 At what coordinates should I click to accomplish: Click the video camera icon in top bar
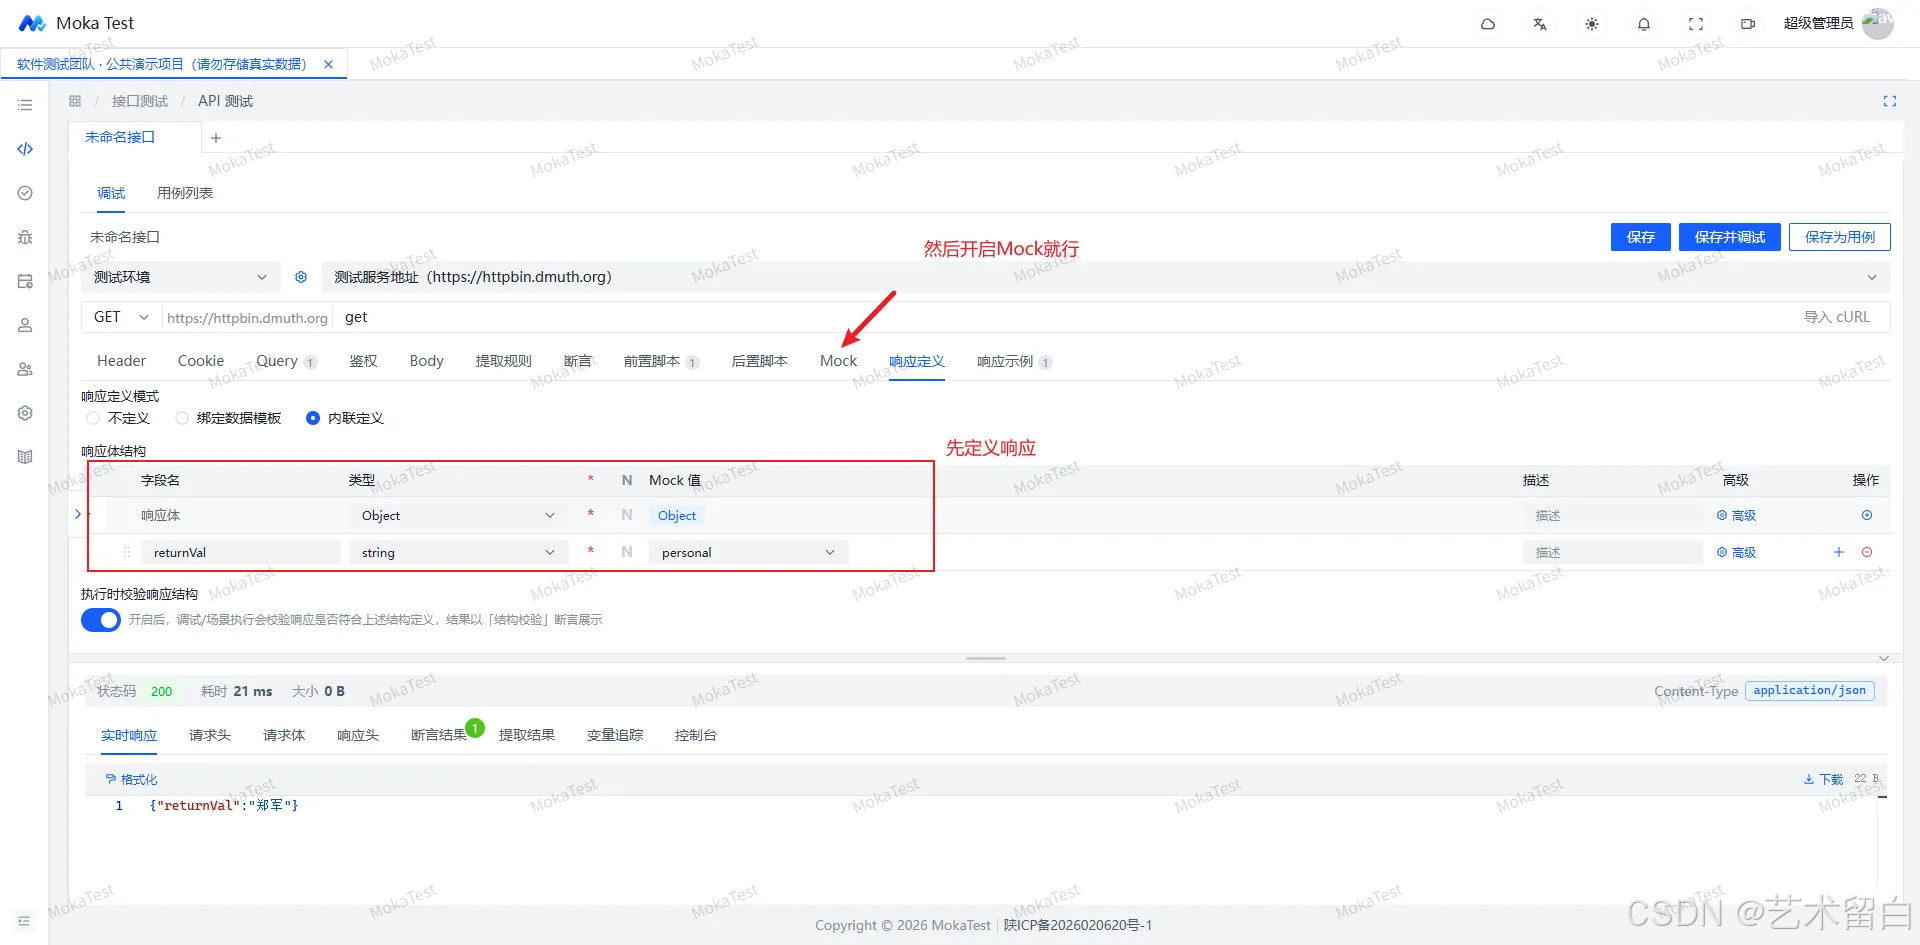pyautogui.click(x=1748, y=24)
